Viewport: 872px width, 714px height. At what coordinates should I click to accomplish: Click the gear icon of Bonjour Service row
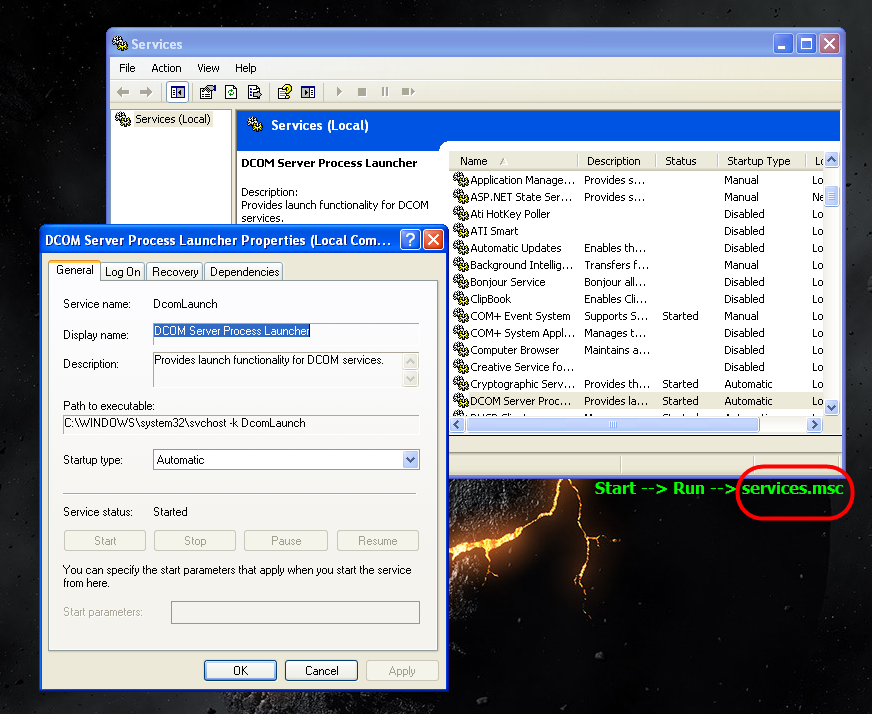click(460, 281)
